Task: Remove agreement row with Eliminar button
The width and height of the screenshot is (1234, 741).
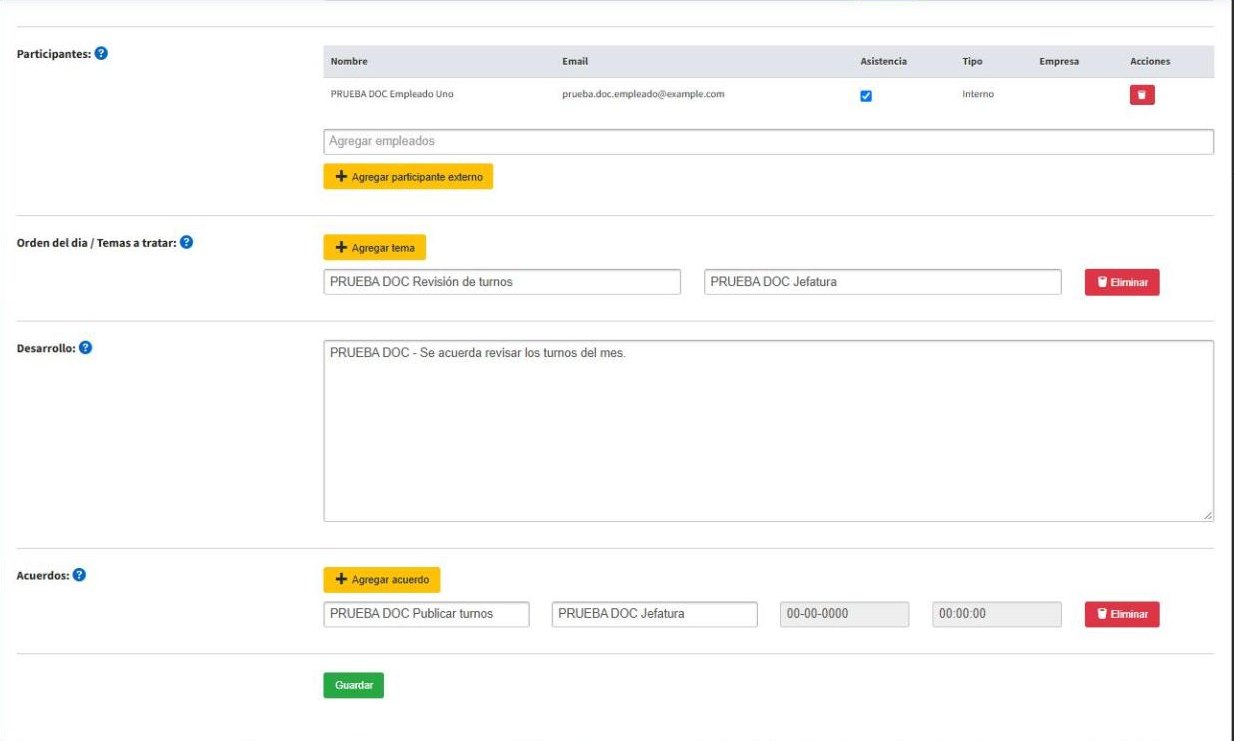Action: (x=1122, y=614)
